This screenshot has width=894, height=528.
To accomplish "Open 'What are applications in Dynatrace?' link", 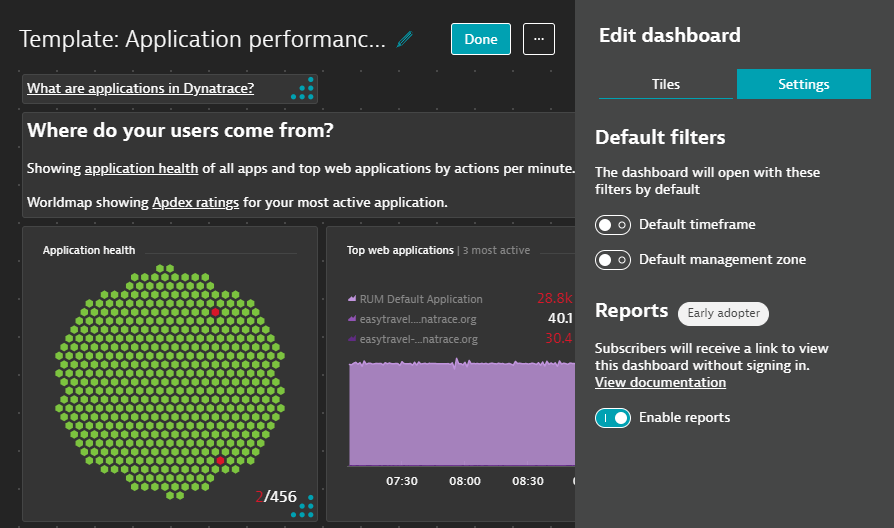I will [x=140, y=88].
